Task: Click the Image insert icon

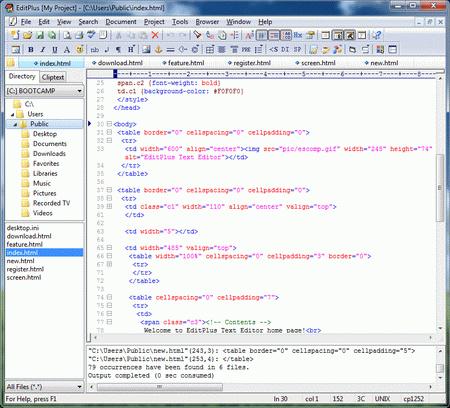Action: pyautogui.click(x=146, y=50)
